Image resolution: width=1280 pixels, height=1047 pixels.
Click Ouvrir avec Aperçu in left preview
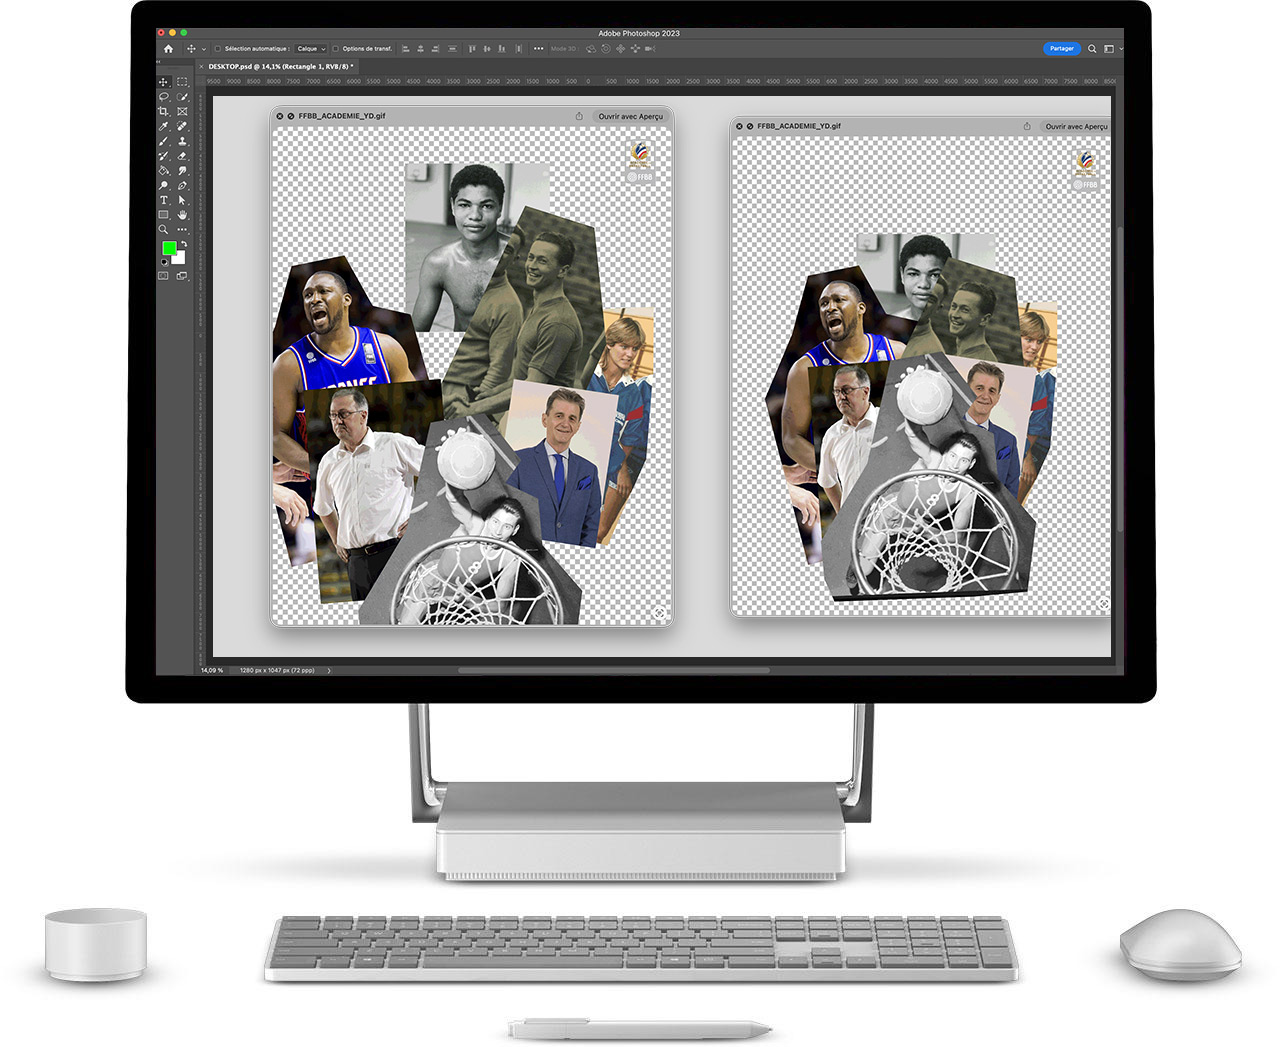(x=630, y=116)
